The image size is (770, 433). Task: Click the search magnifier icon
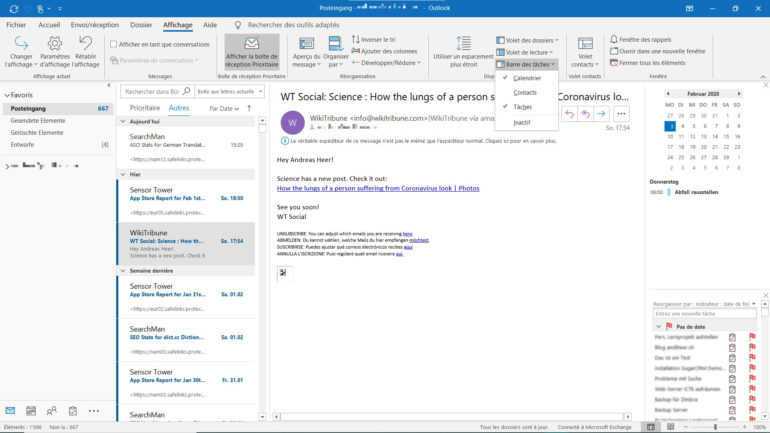[x=186, y=91]
